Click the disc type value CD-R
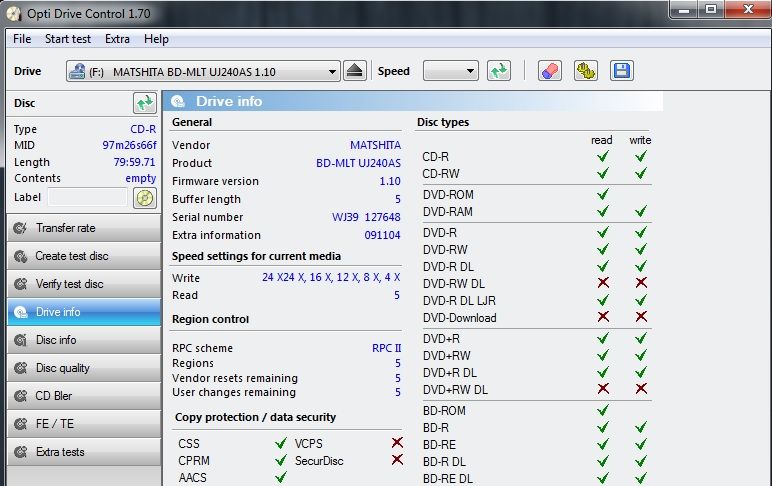This screenshot has width=772, height=486. pyautogui.click(x=143, y=129)
